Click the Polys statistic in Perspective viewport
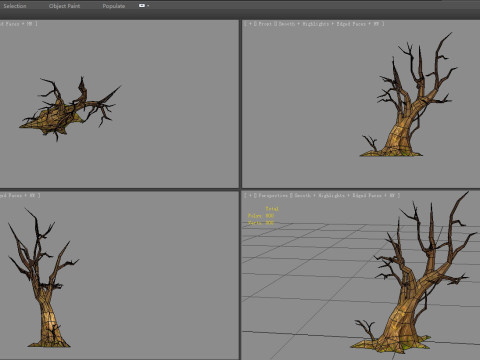This screenshot has width=480, height=360. (261, 216)
